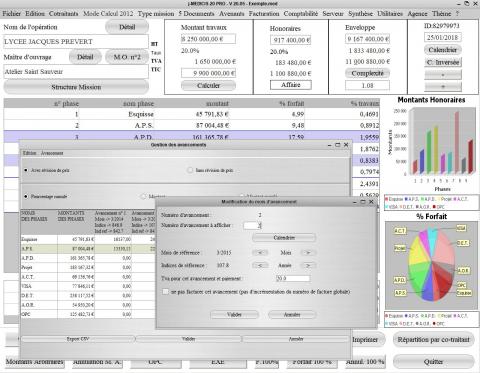Open the Fichier menu

tap(12, 14)
